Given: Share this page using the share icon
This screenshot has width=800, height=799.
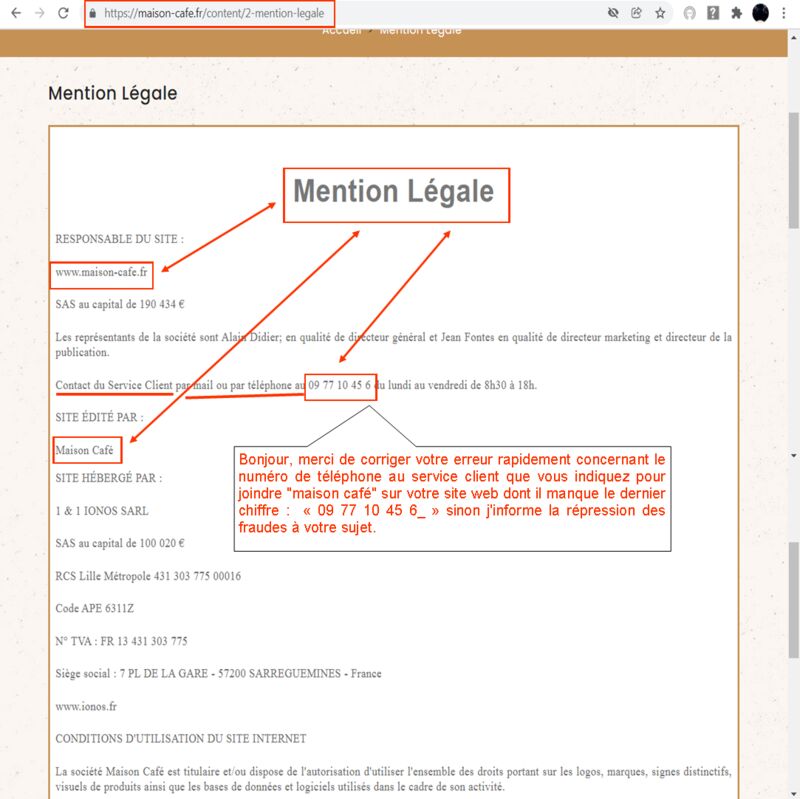Looking at the screenshot, I should tap(636, 13).
